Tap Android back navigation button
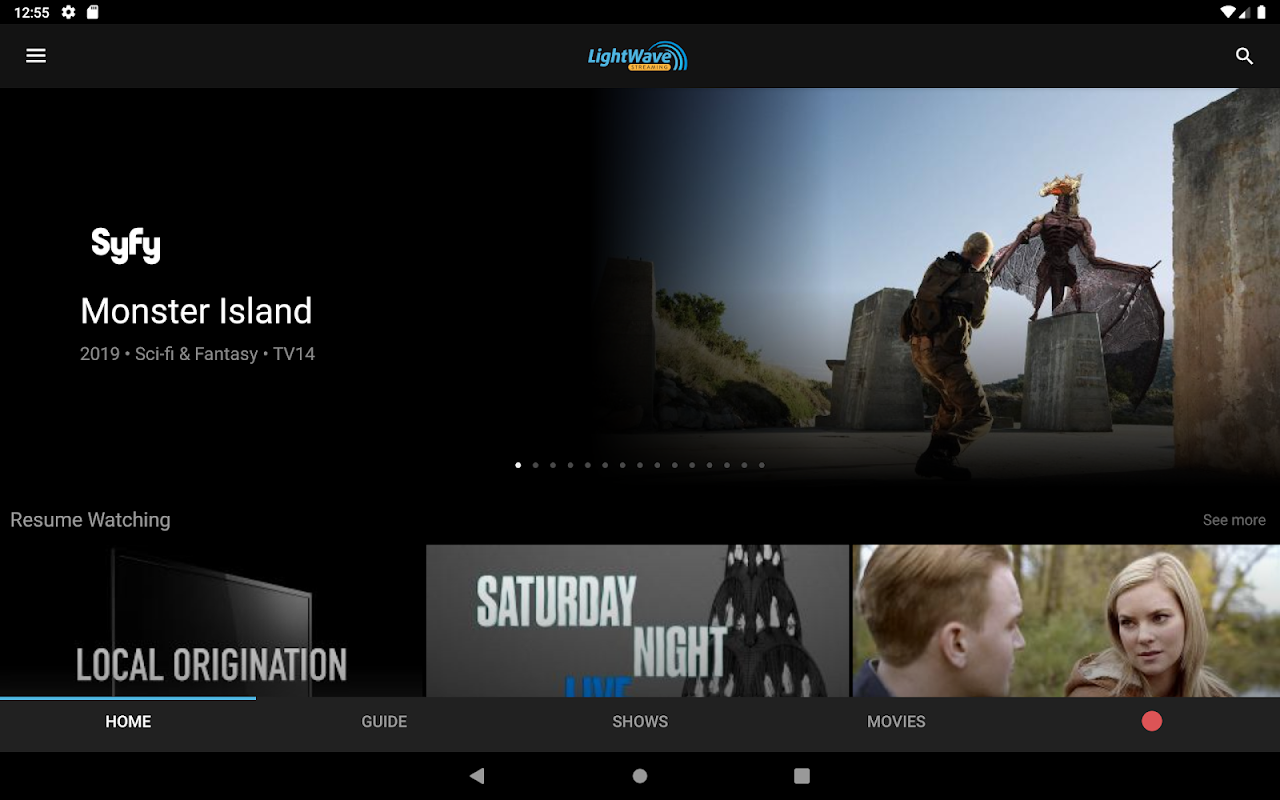 pyautogui.click(x=477, y=775)
